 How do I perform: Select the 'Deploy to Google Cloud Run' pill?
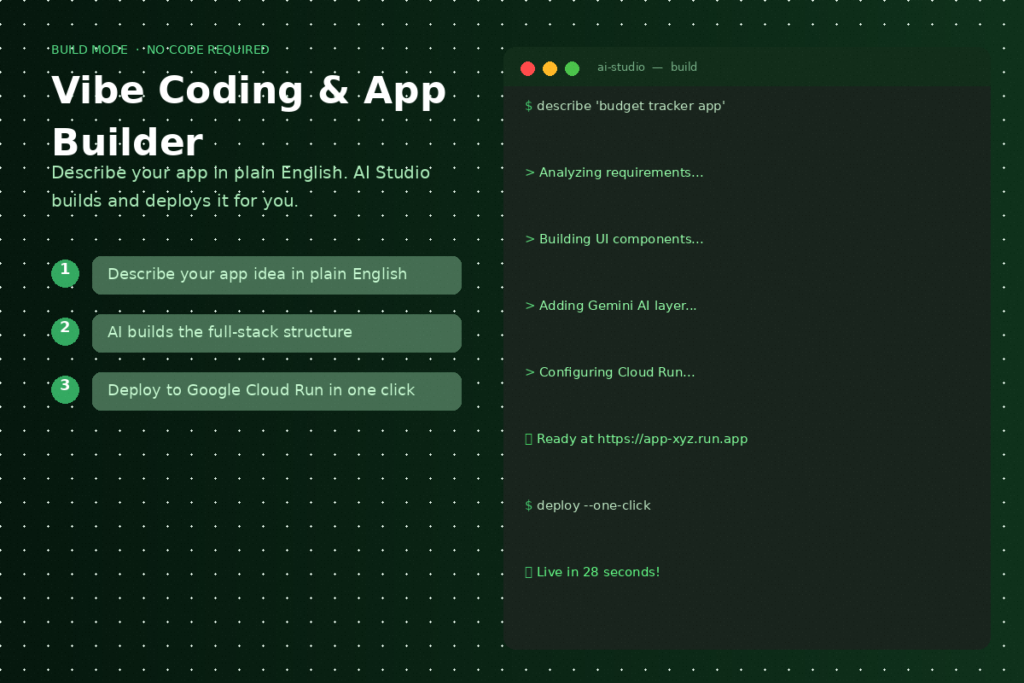[x=276, y=390]
